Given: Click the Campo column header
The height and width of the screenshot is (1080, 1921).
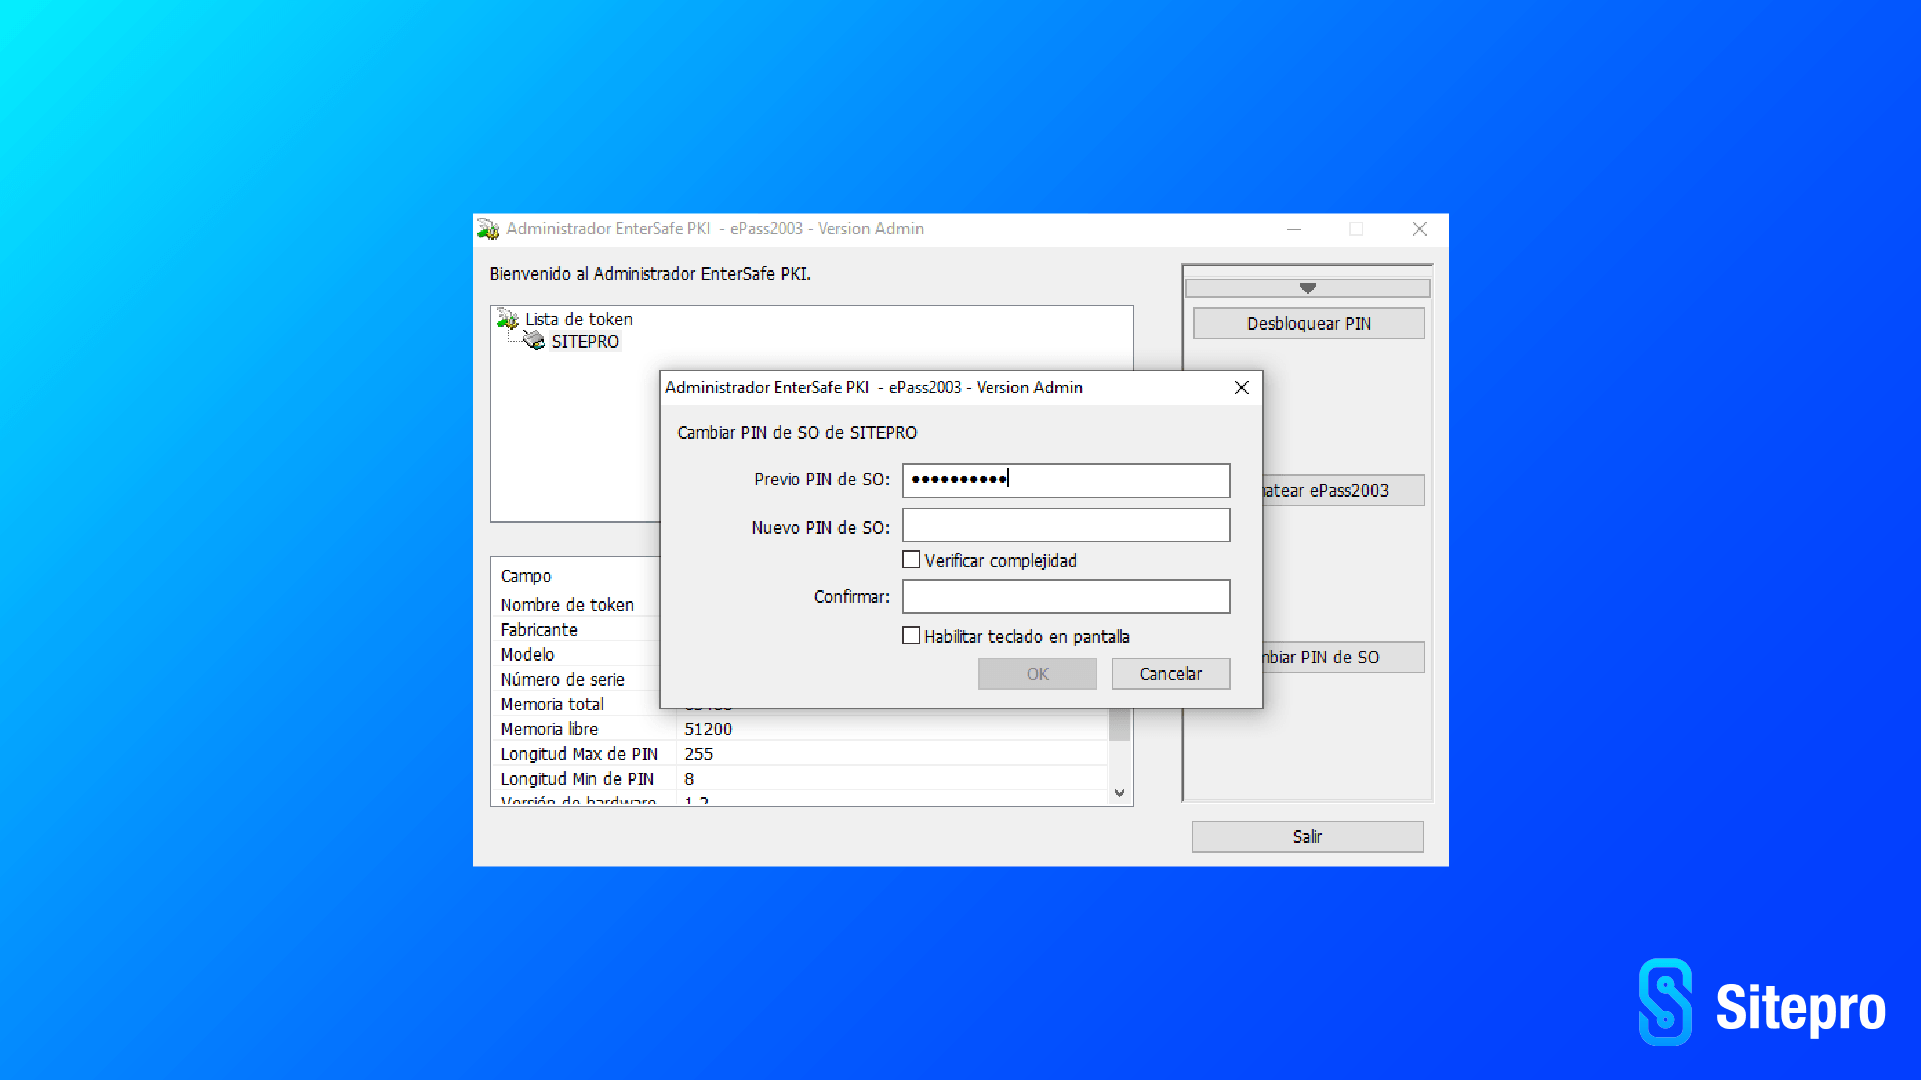Looking at the screenshot, I should [526, 577].
